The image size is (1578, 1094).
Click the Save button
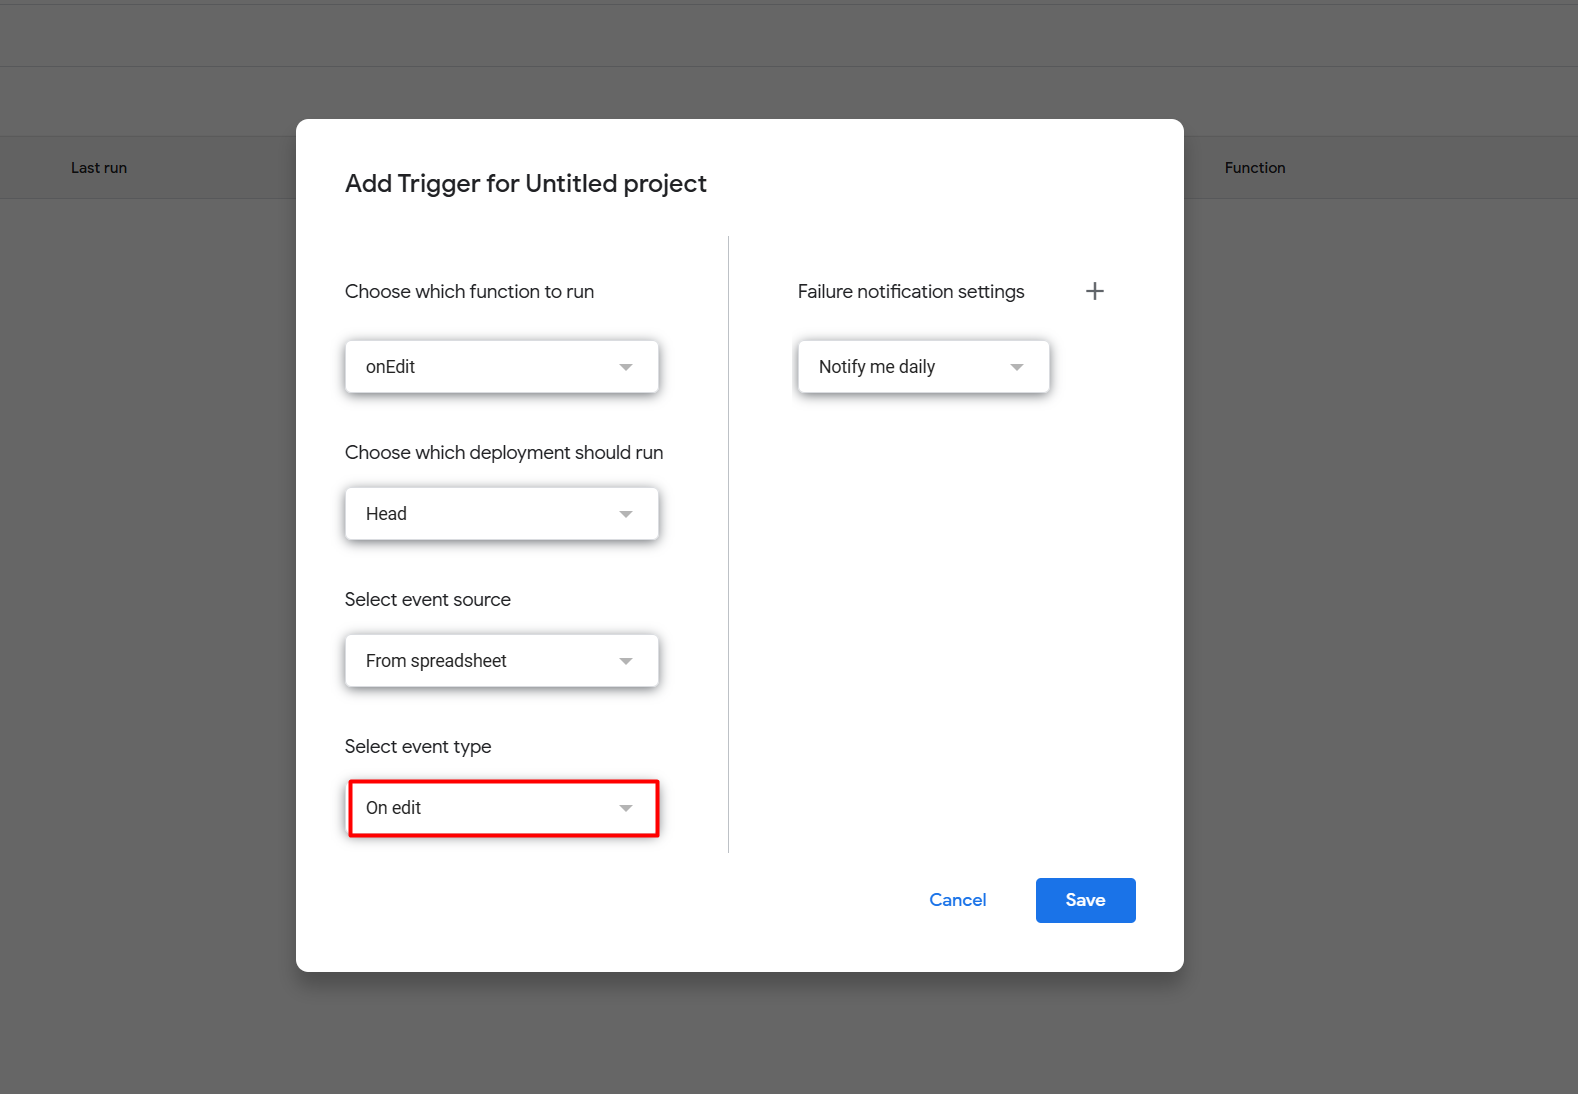coord(1085,900)
